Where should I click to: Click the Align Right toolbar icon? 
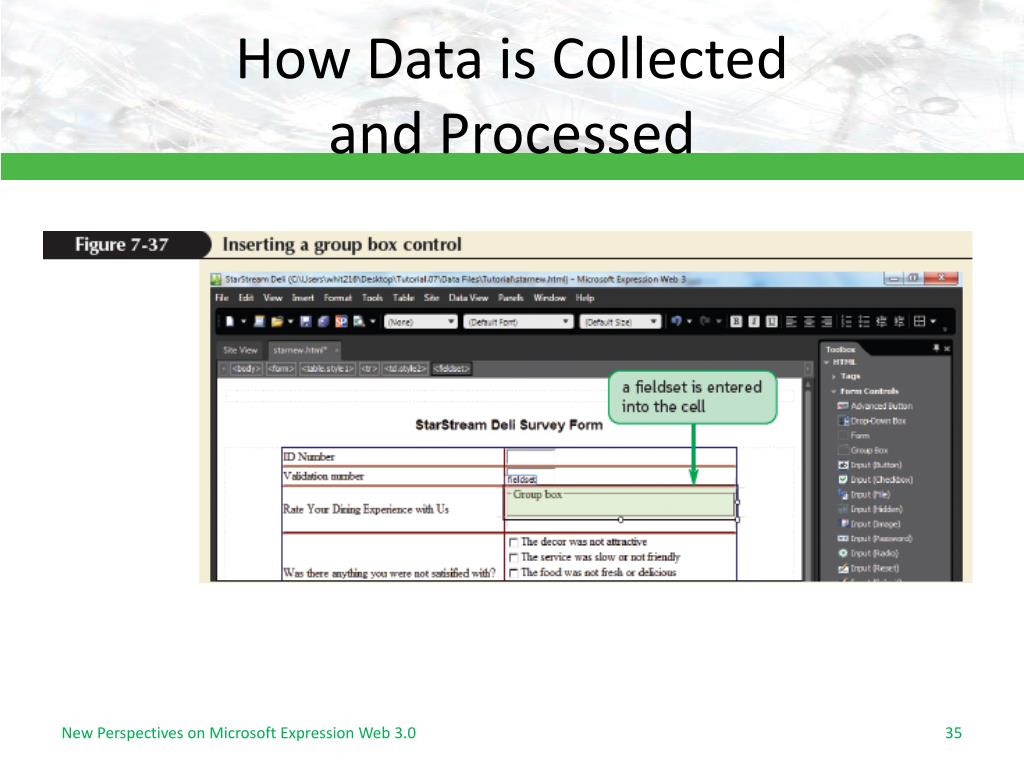(827, 321)
